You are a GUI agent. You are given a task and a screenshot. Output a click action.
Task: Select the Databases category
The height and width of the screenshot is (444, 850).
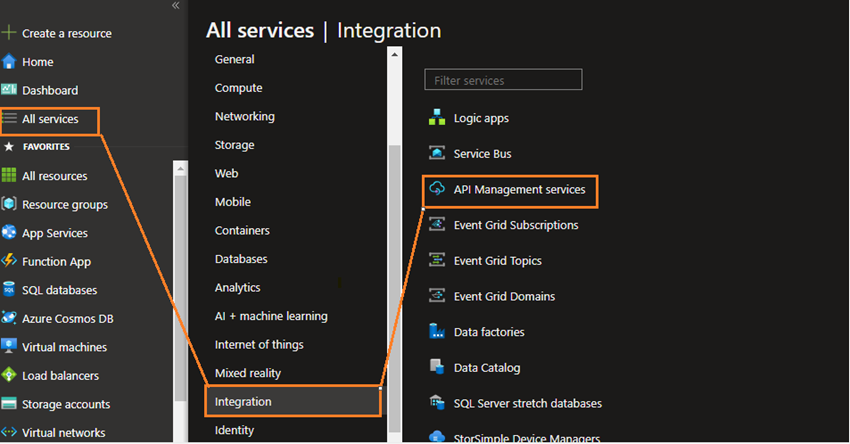[241, 259]
